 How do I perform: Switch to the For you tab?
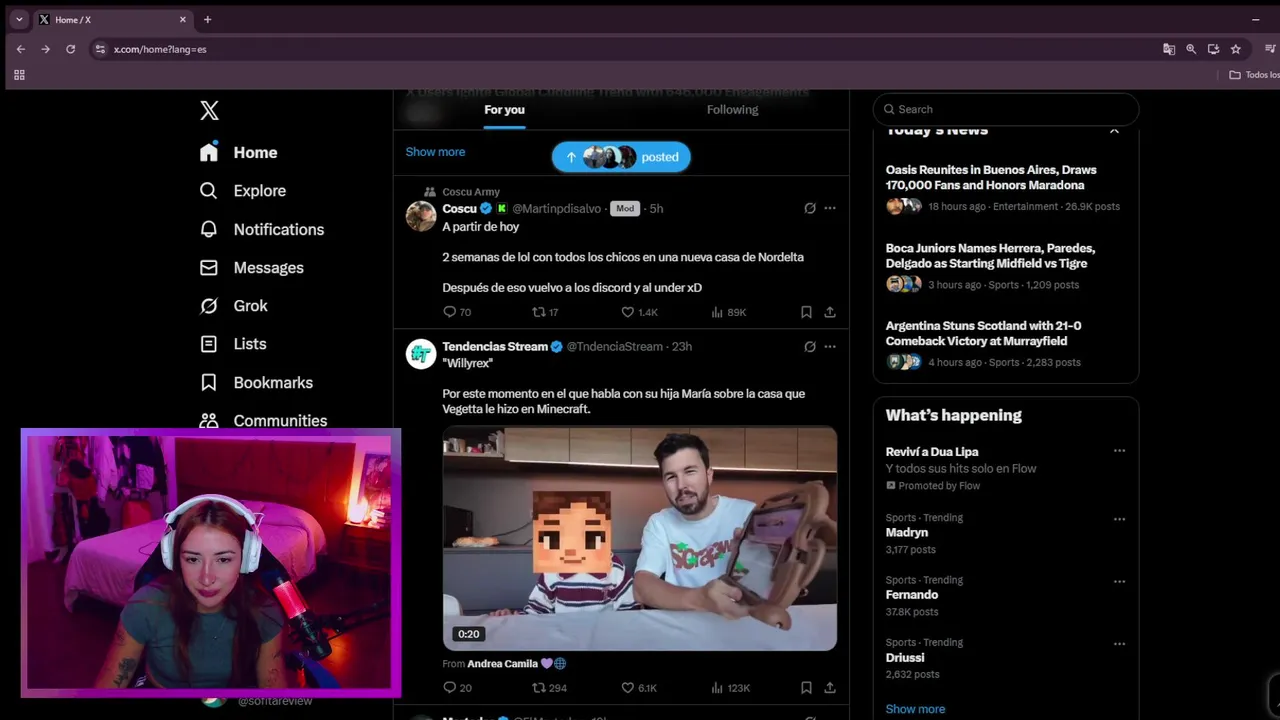point(504,110)
